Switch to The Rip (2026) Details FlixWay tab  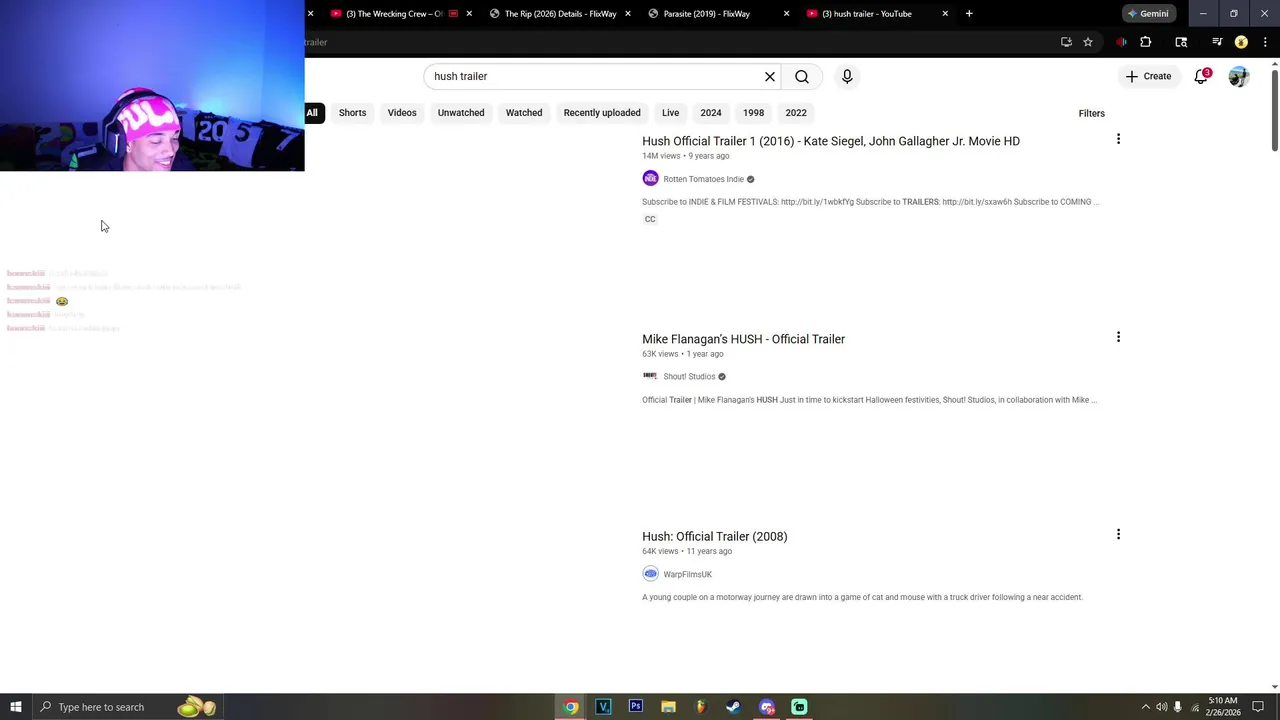click(x=560, y=14)
